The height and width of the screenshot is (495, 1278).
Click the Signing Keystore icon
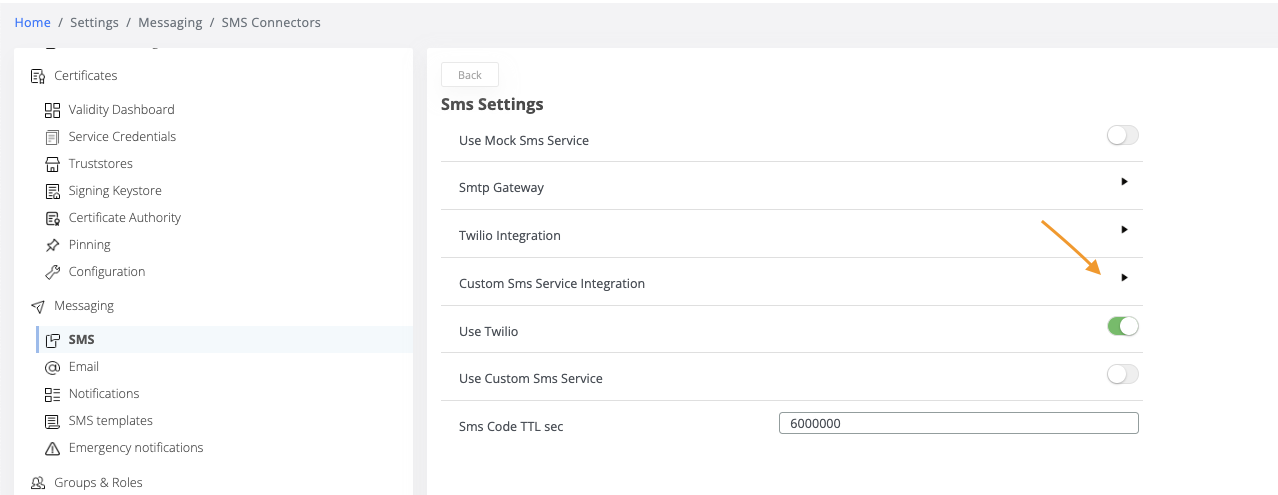tap(53, 191)
